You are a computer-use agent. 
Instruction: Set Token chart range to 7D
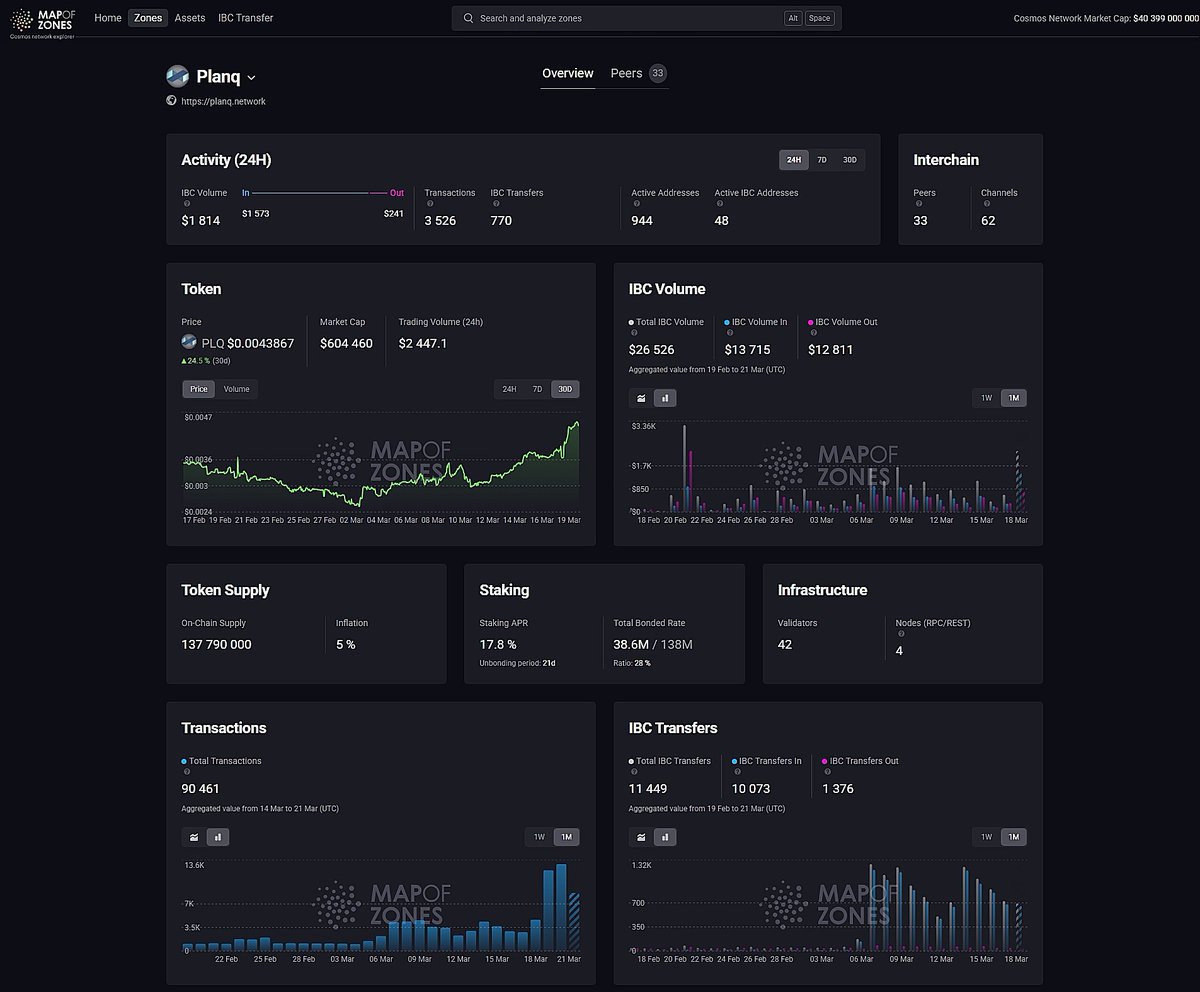[x=537, y=389]
